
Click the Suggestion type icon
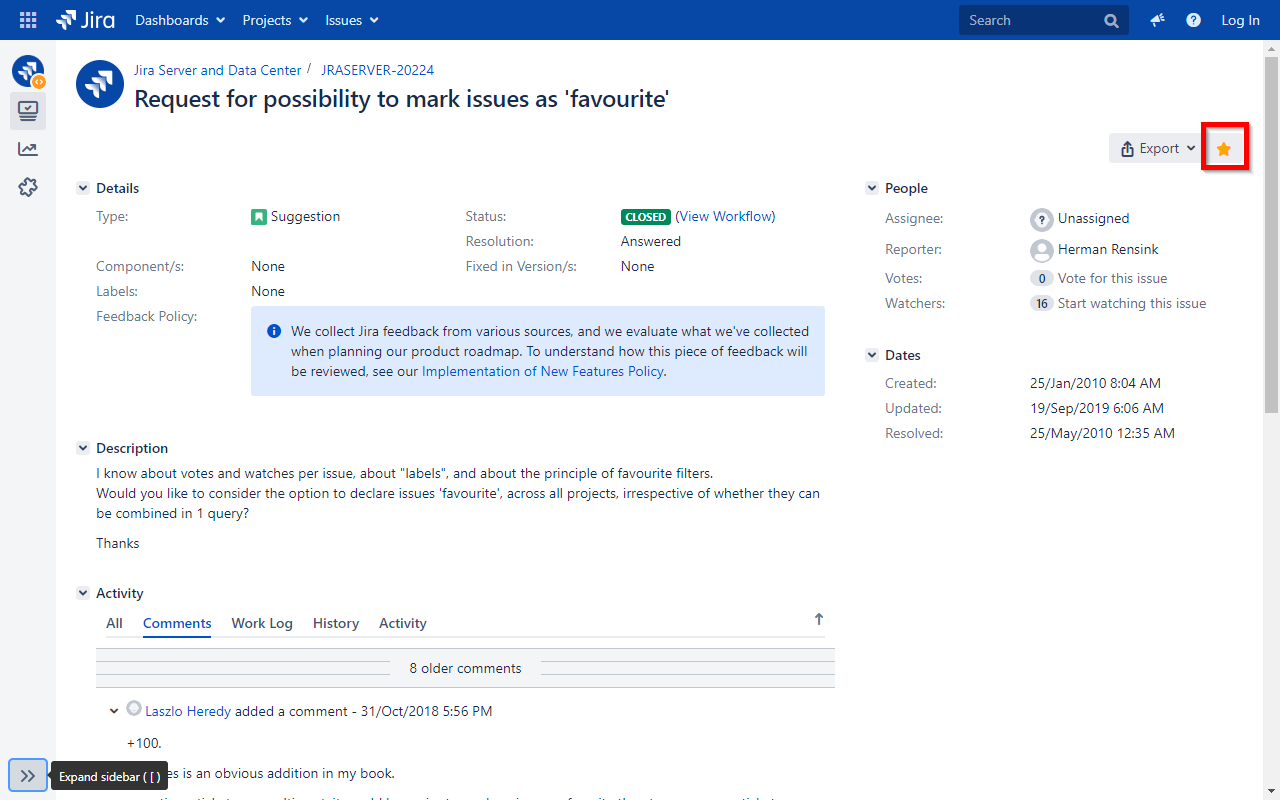259,216
